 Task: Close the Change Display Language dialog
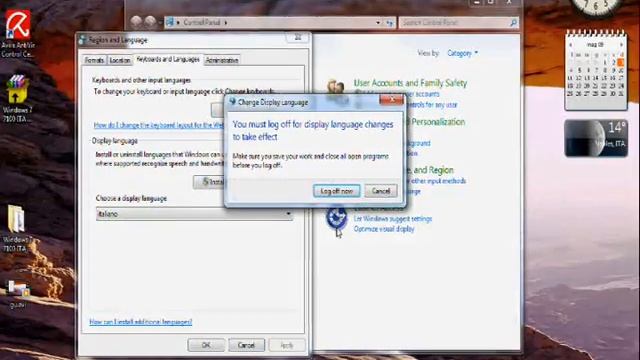click(x=391, y=99)
